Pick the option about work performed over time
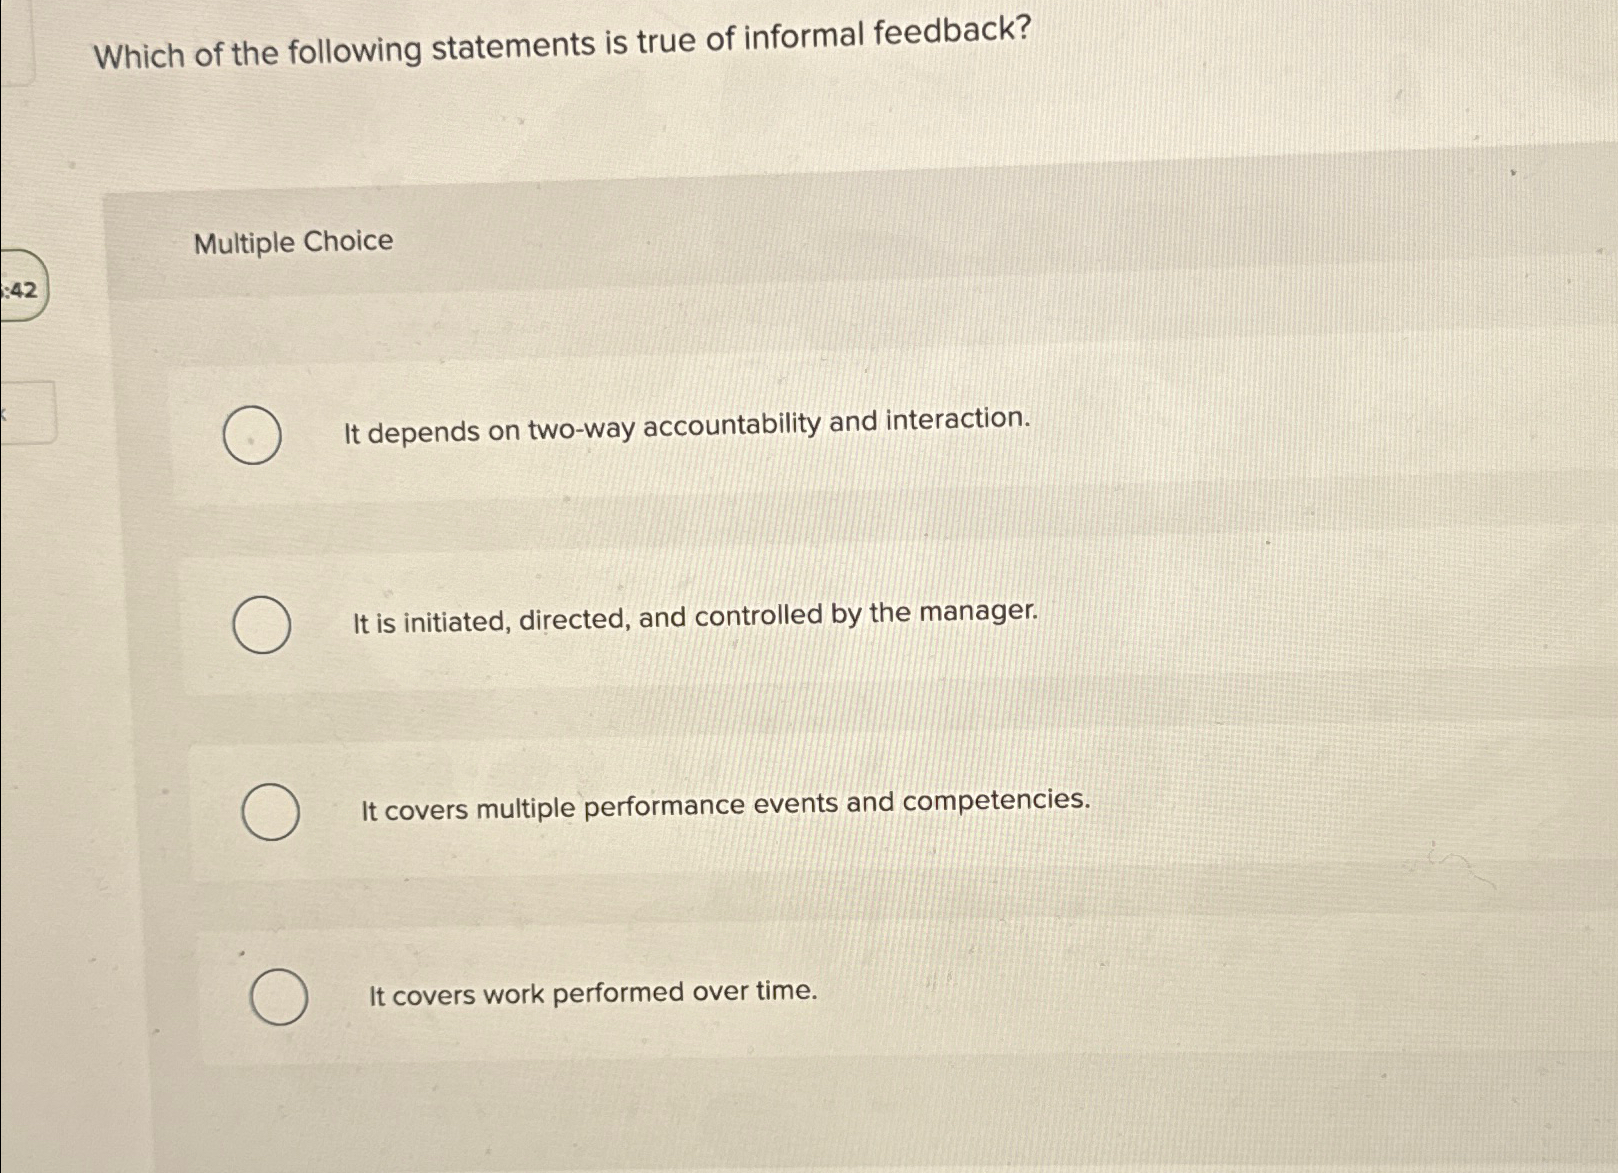 pyautogui.click(x=278, y=996)
